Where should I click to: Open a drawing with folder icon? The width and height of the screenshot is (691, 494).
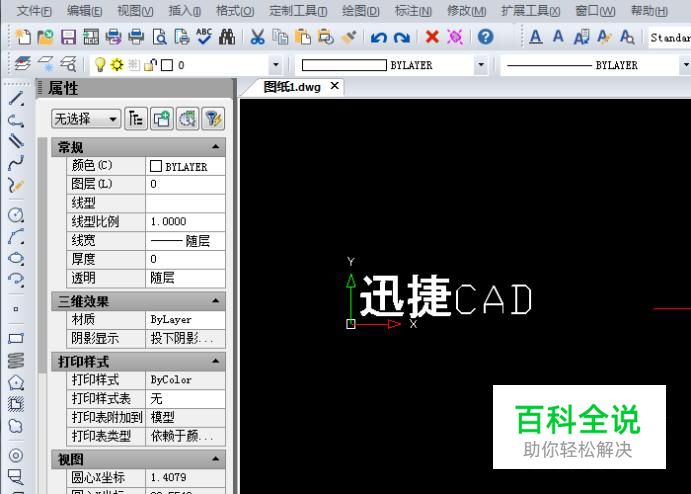[45, 37]
